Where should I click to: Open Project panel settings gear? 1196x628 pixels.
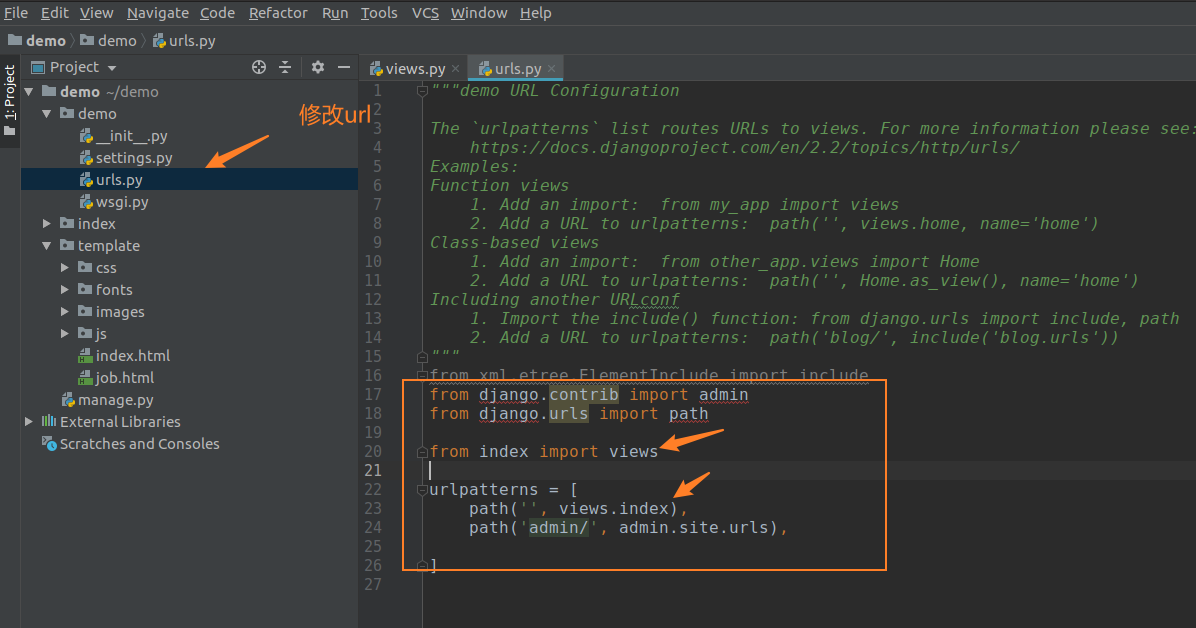point(318,67)
